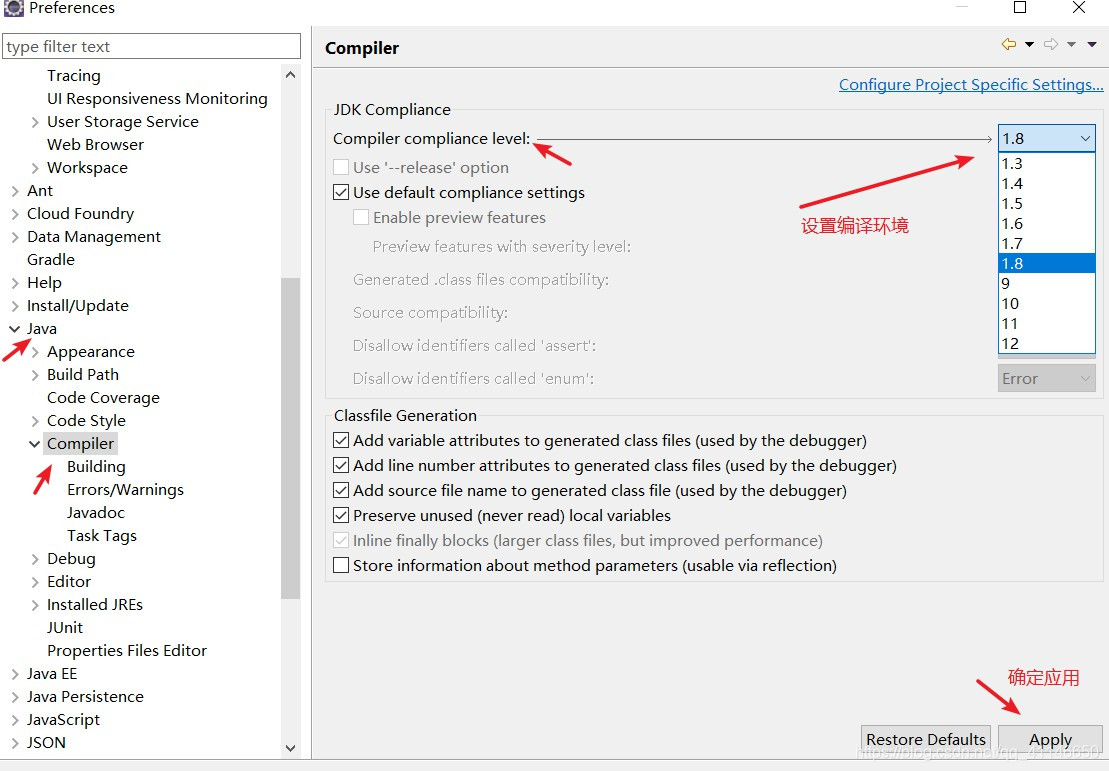Expand the User Storage Service node
Screen dimensions: 1109x771
coord(35,122)
